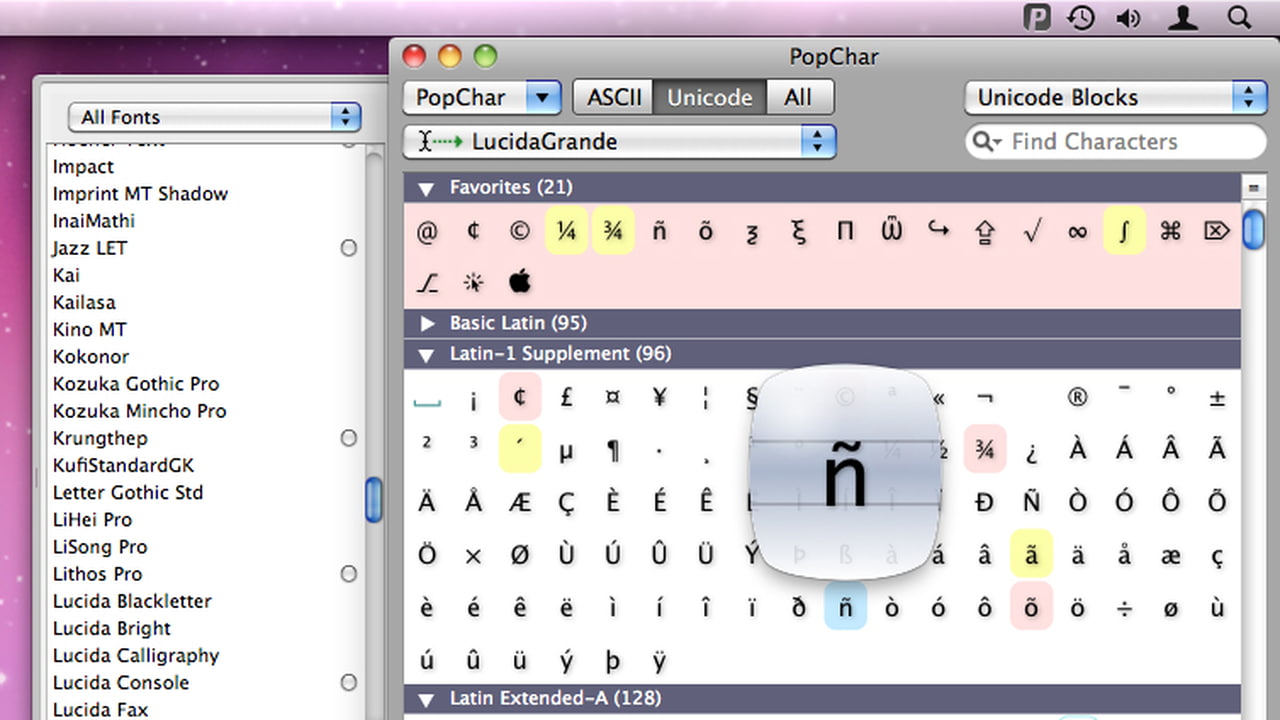Select Lucida Calligraphy in font list
The image size is (1280, 720).
point(136,656)
